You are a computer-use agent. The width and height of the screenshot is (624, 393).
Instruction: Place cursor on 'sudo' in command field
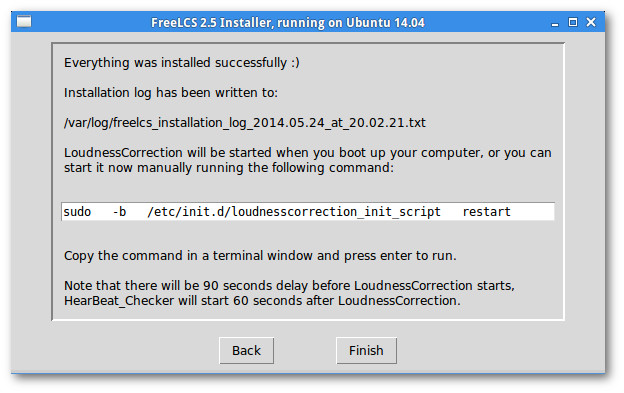tap(77, 212)
